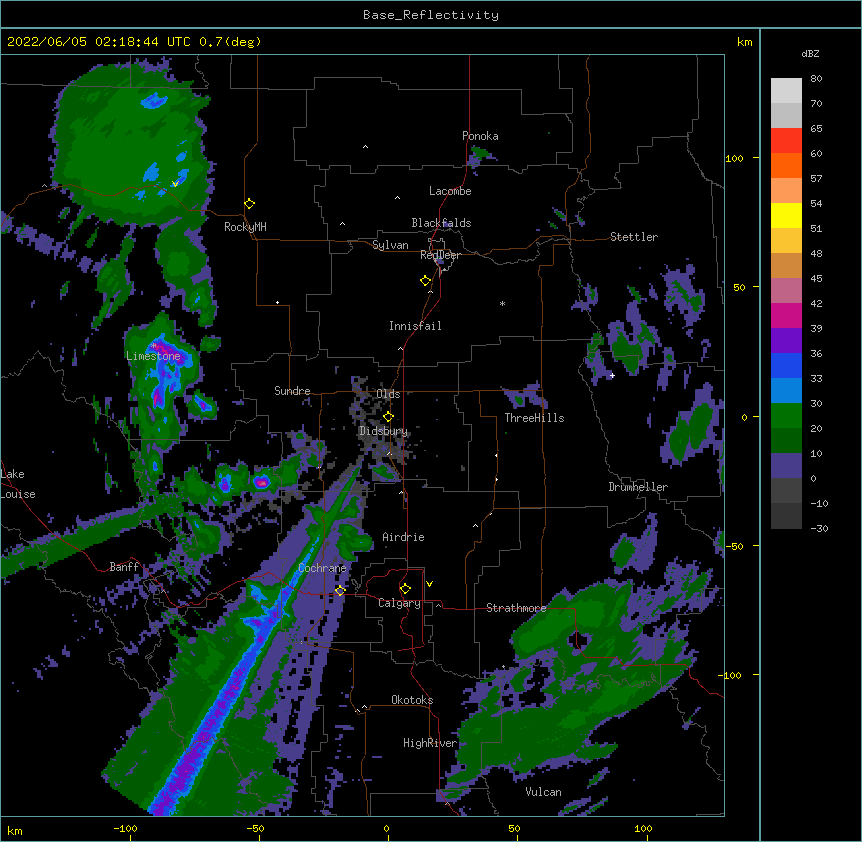
Task: Pick the red 60-65 dBZ legend swatch
Action: [786, 141]
